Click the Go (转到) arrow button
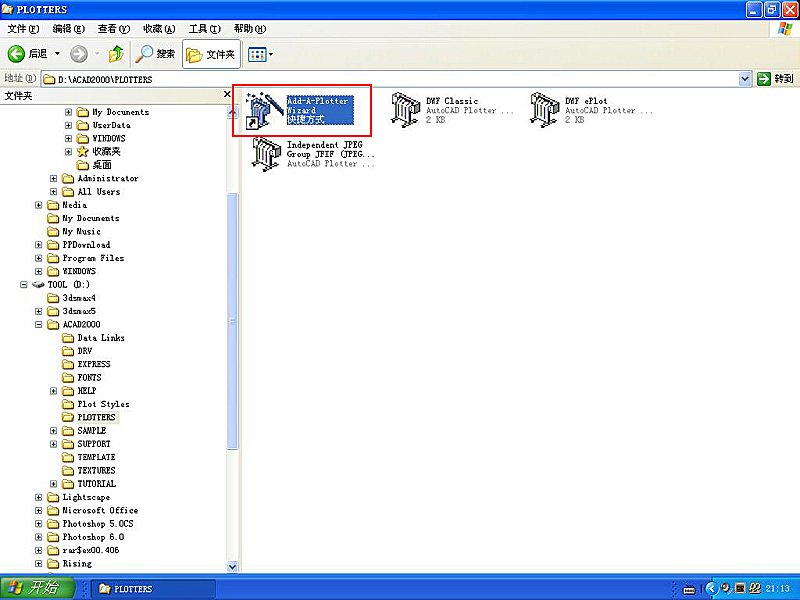This screenshot has width=800, height=600. pyautogui.click(x=764, y=79)
